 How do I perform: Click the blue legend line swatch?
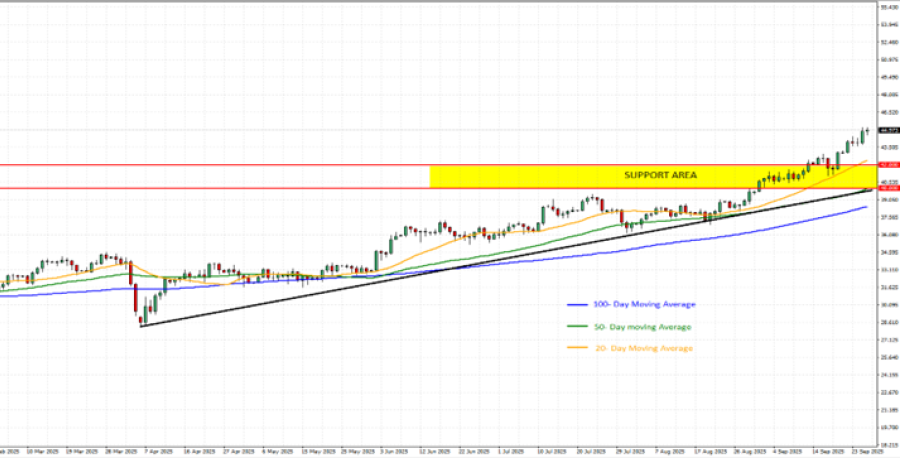tap(577, 304)
